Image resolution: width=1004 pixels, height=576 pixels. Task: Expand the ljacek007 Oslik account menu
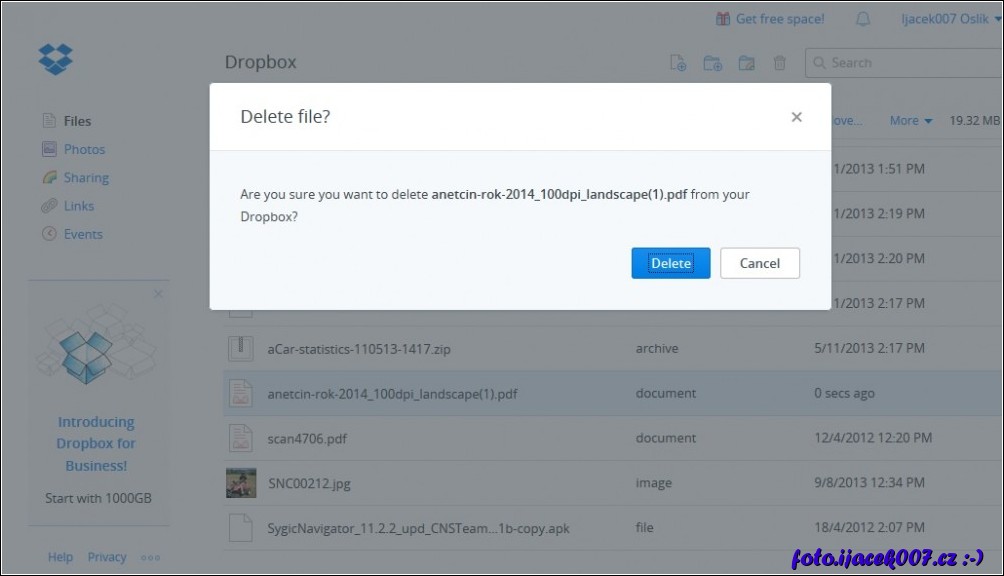944,19
